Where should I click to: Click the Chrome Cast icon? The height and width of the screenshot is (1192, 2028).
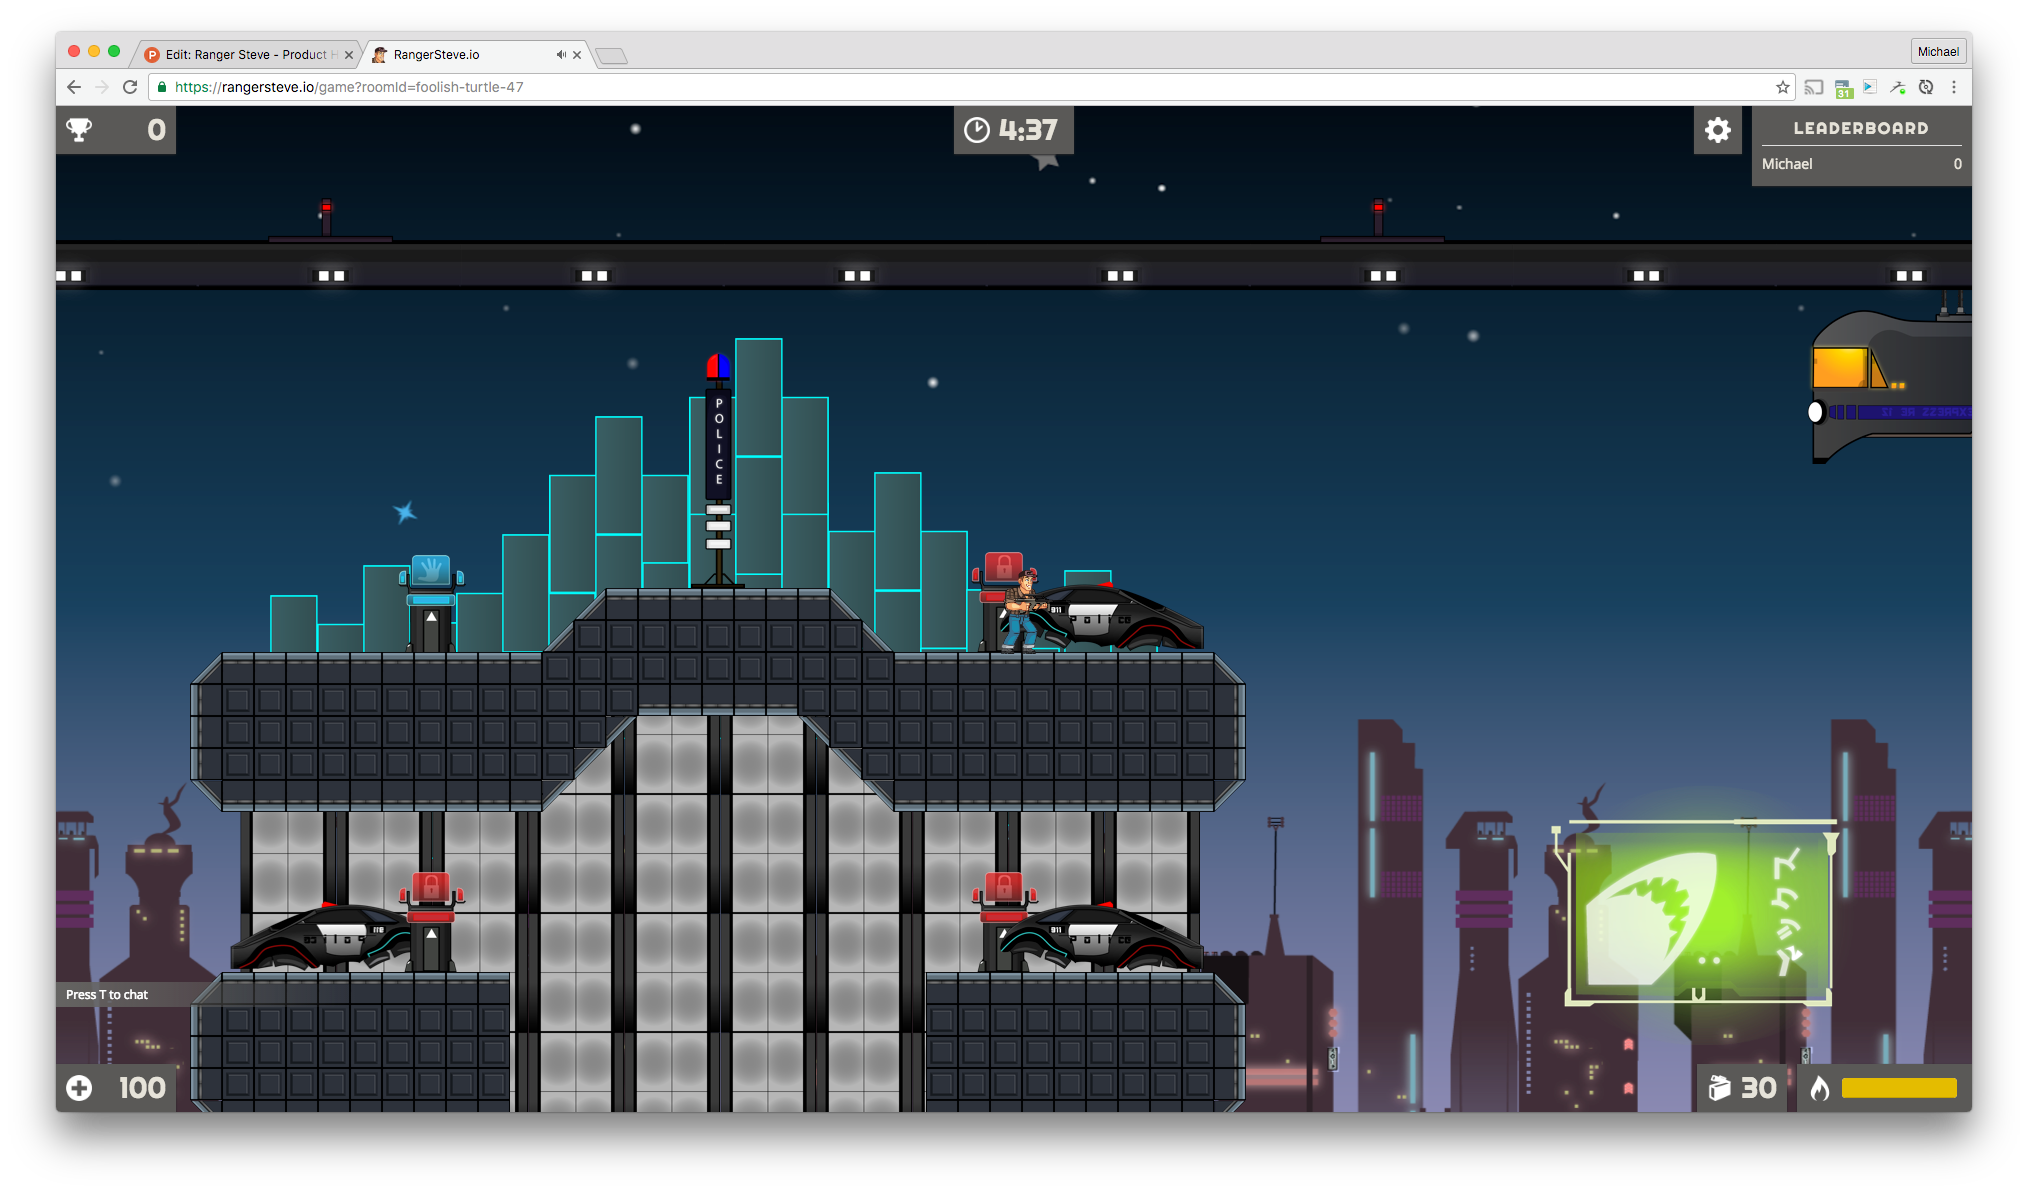pyautogui.click(x=1813, y=87)
